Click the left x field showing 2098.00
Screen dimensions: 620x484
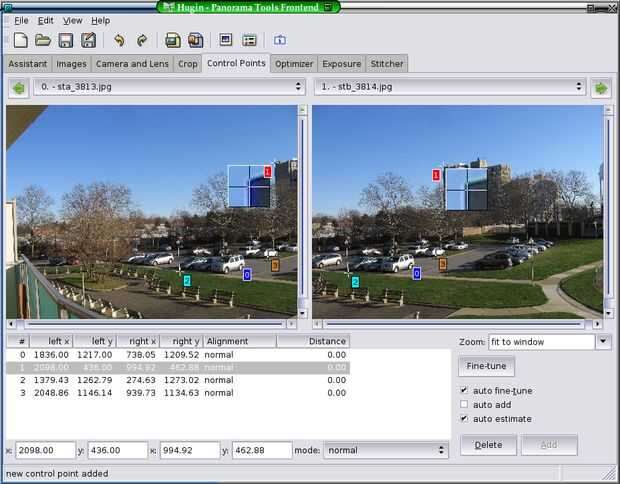[x=45, y=450]
